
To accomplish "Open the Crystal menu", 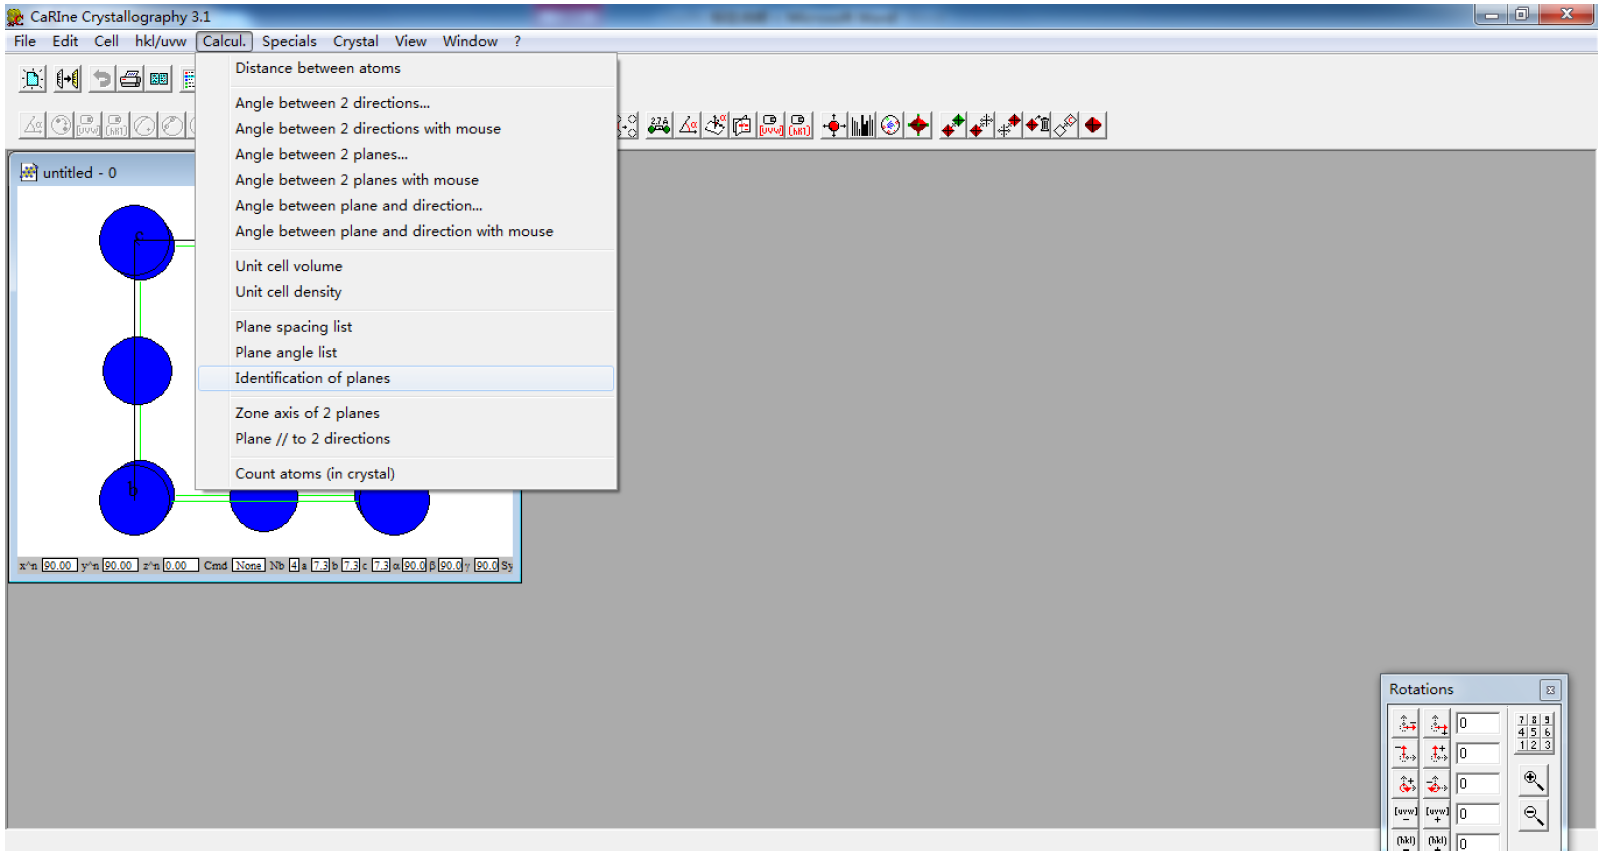I will [x=355, y=41].
